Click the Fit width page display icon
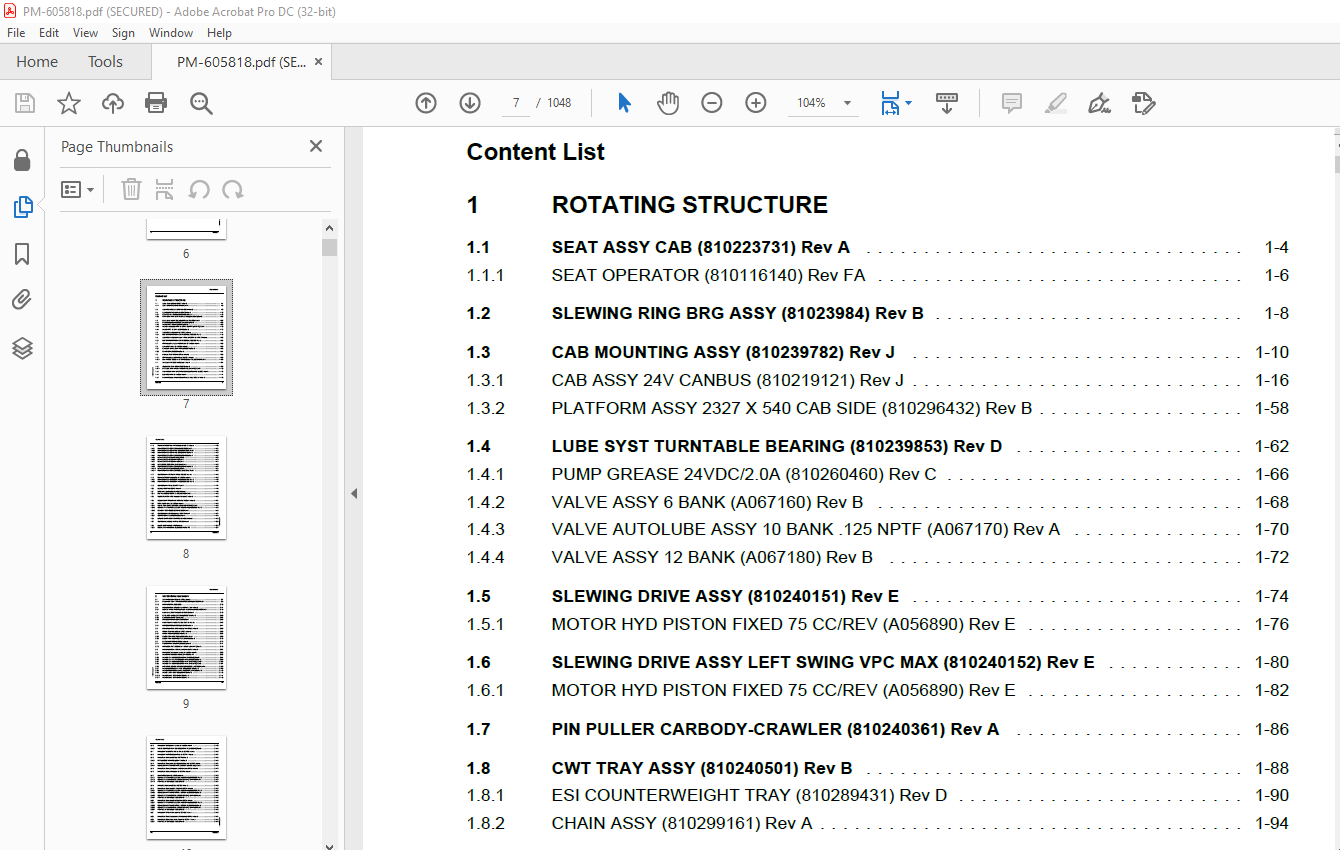The width and height of the screenshot is (1340, 850). 890,103
